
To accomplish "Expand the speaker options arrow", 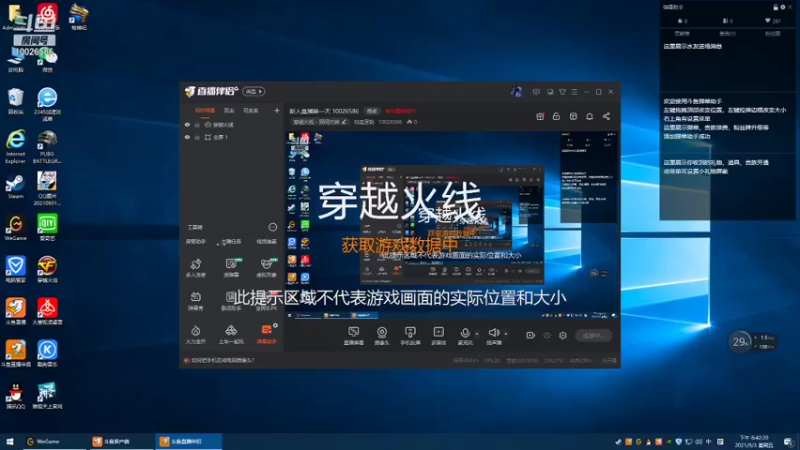I will click(506, 334).
